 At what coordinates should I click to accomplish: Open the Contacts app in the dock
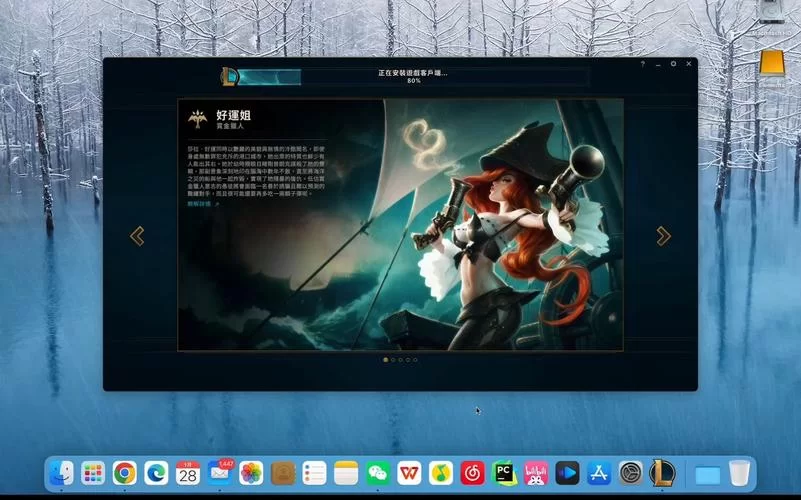pos(283,473)
